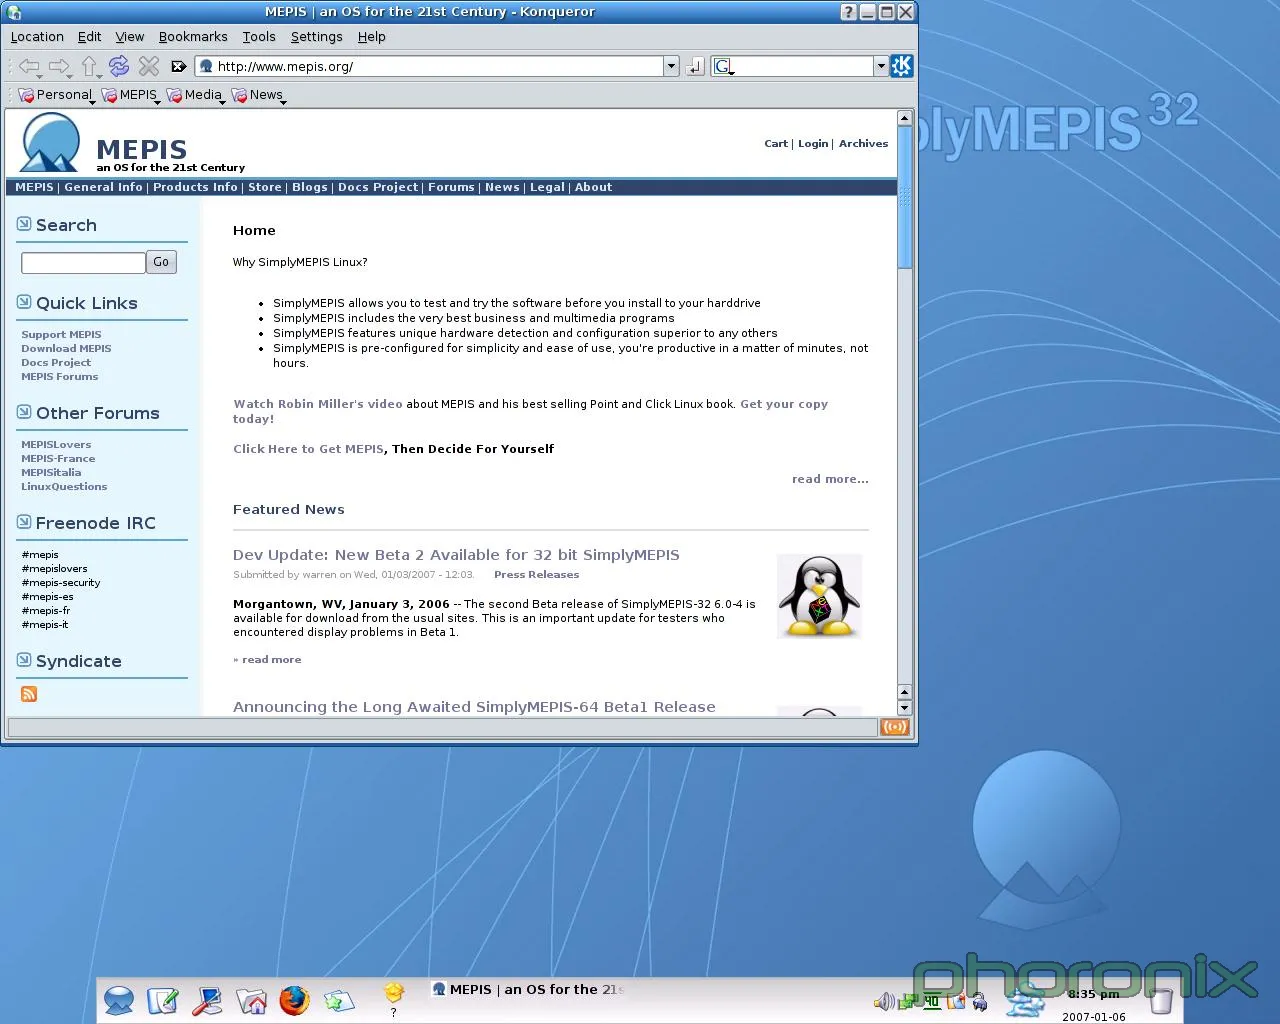Open the Back button history arrow

(x=40, y=76)
